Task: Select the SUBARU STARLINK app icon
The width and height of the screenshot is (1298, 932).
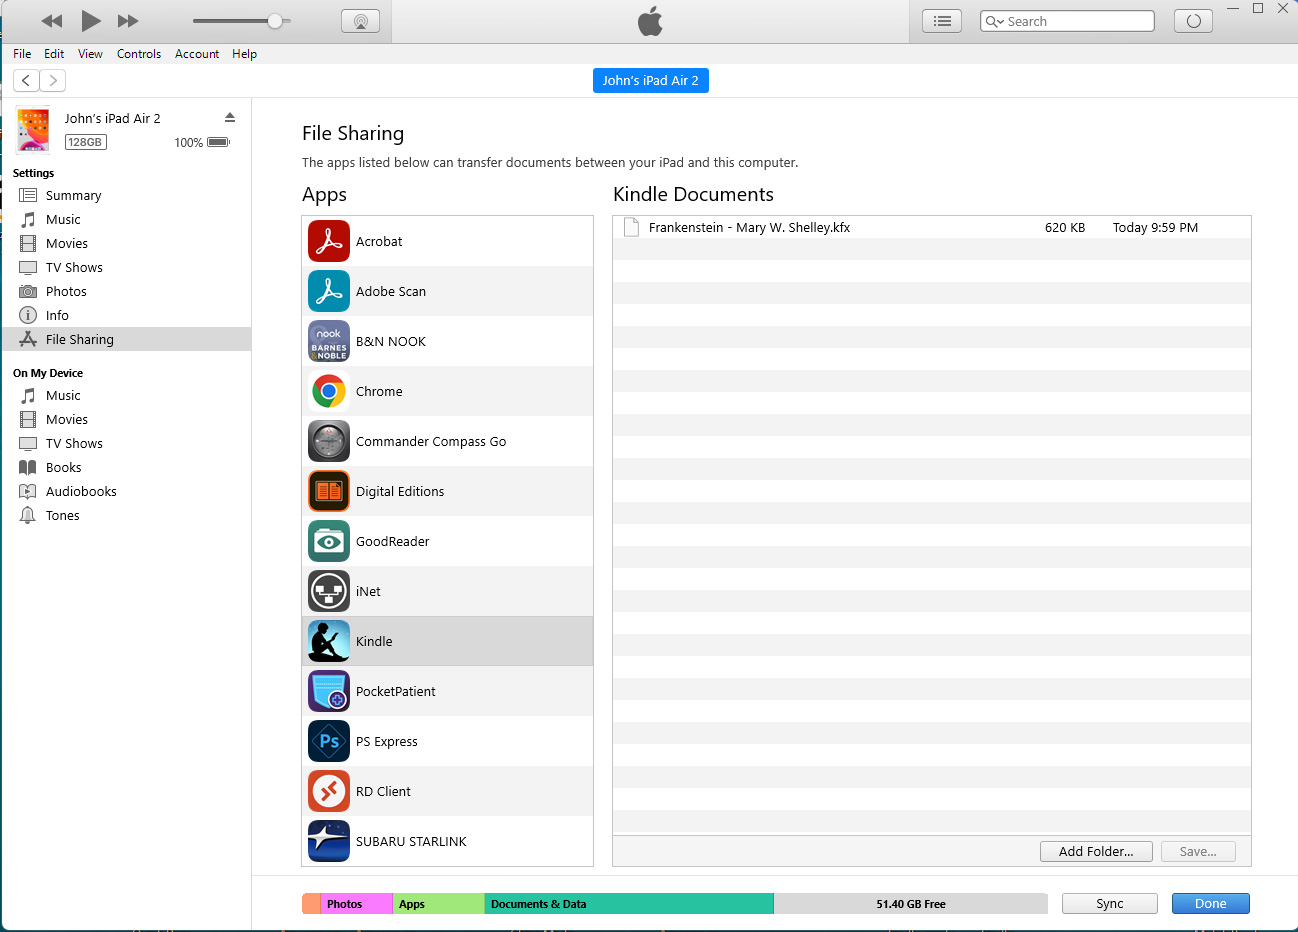Action: coord(329,841)
